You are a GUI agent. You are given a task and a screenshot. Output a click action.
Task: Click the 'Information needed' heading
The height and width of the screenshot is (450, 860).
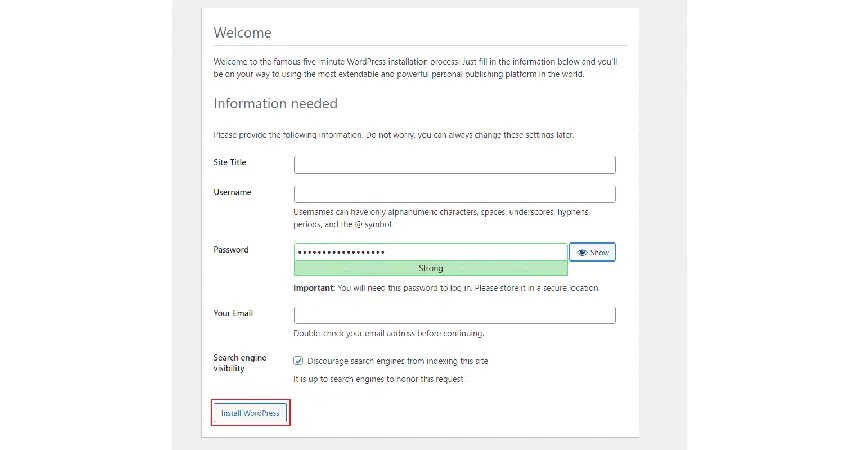point(275,103)
